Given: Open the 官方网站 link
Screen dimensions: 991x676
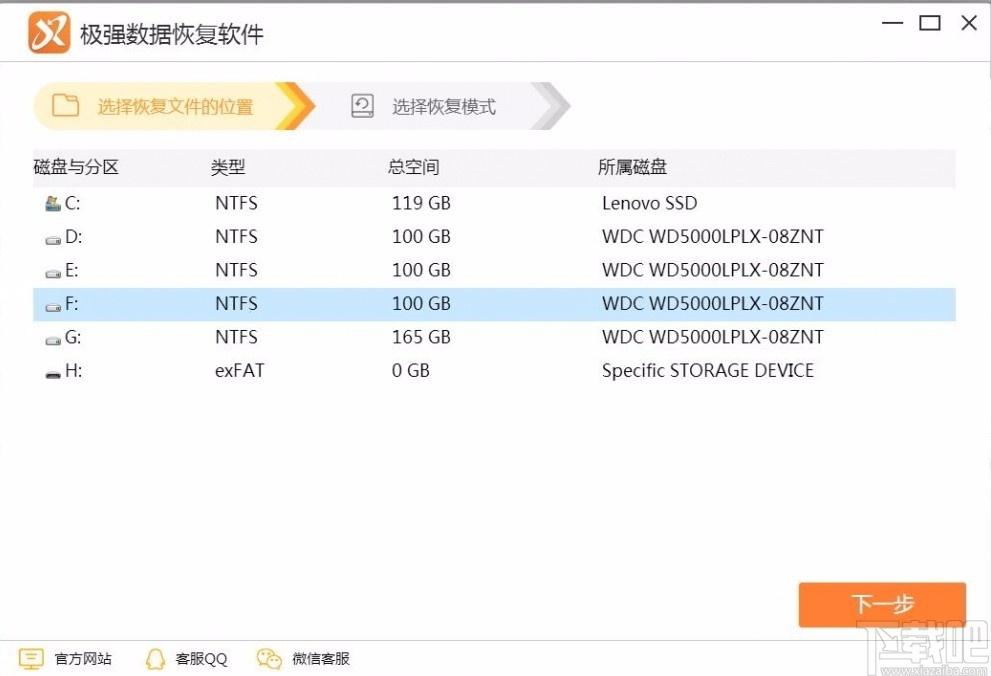Looking at the screenshot, I should tap(83, 658).
